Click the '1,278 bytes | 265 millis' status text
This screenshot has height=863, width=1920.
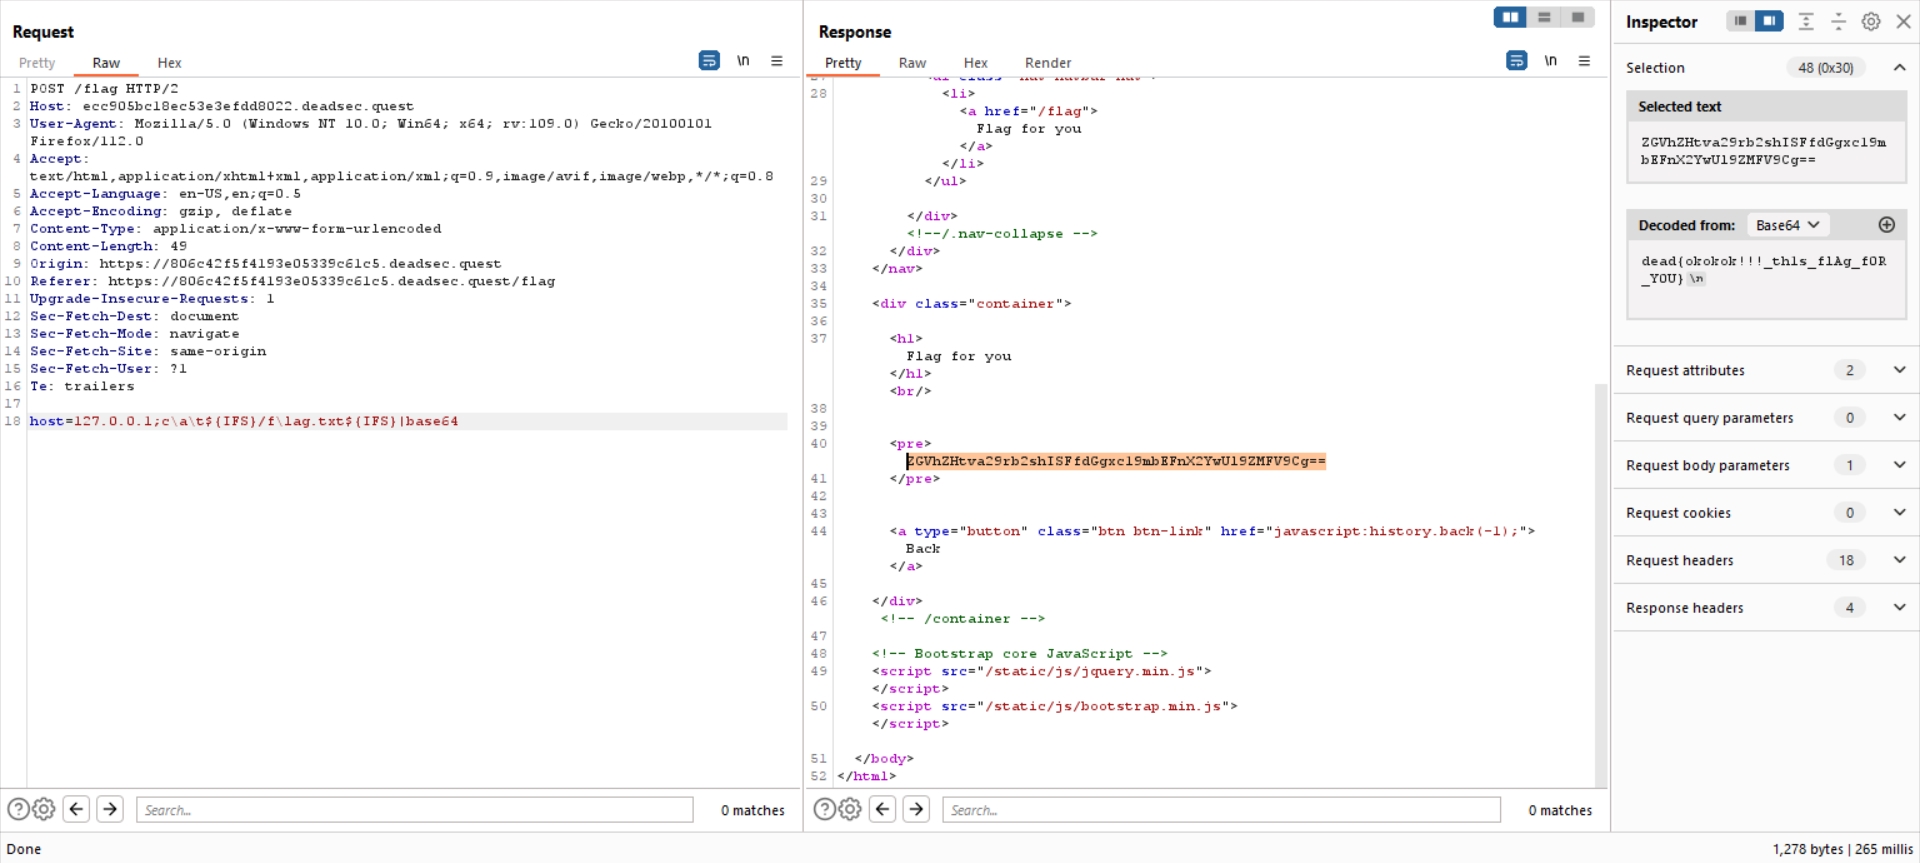tap(1842, 849)
